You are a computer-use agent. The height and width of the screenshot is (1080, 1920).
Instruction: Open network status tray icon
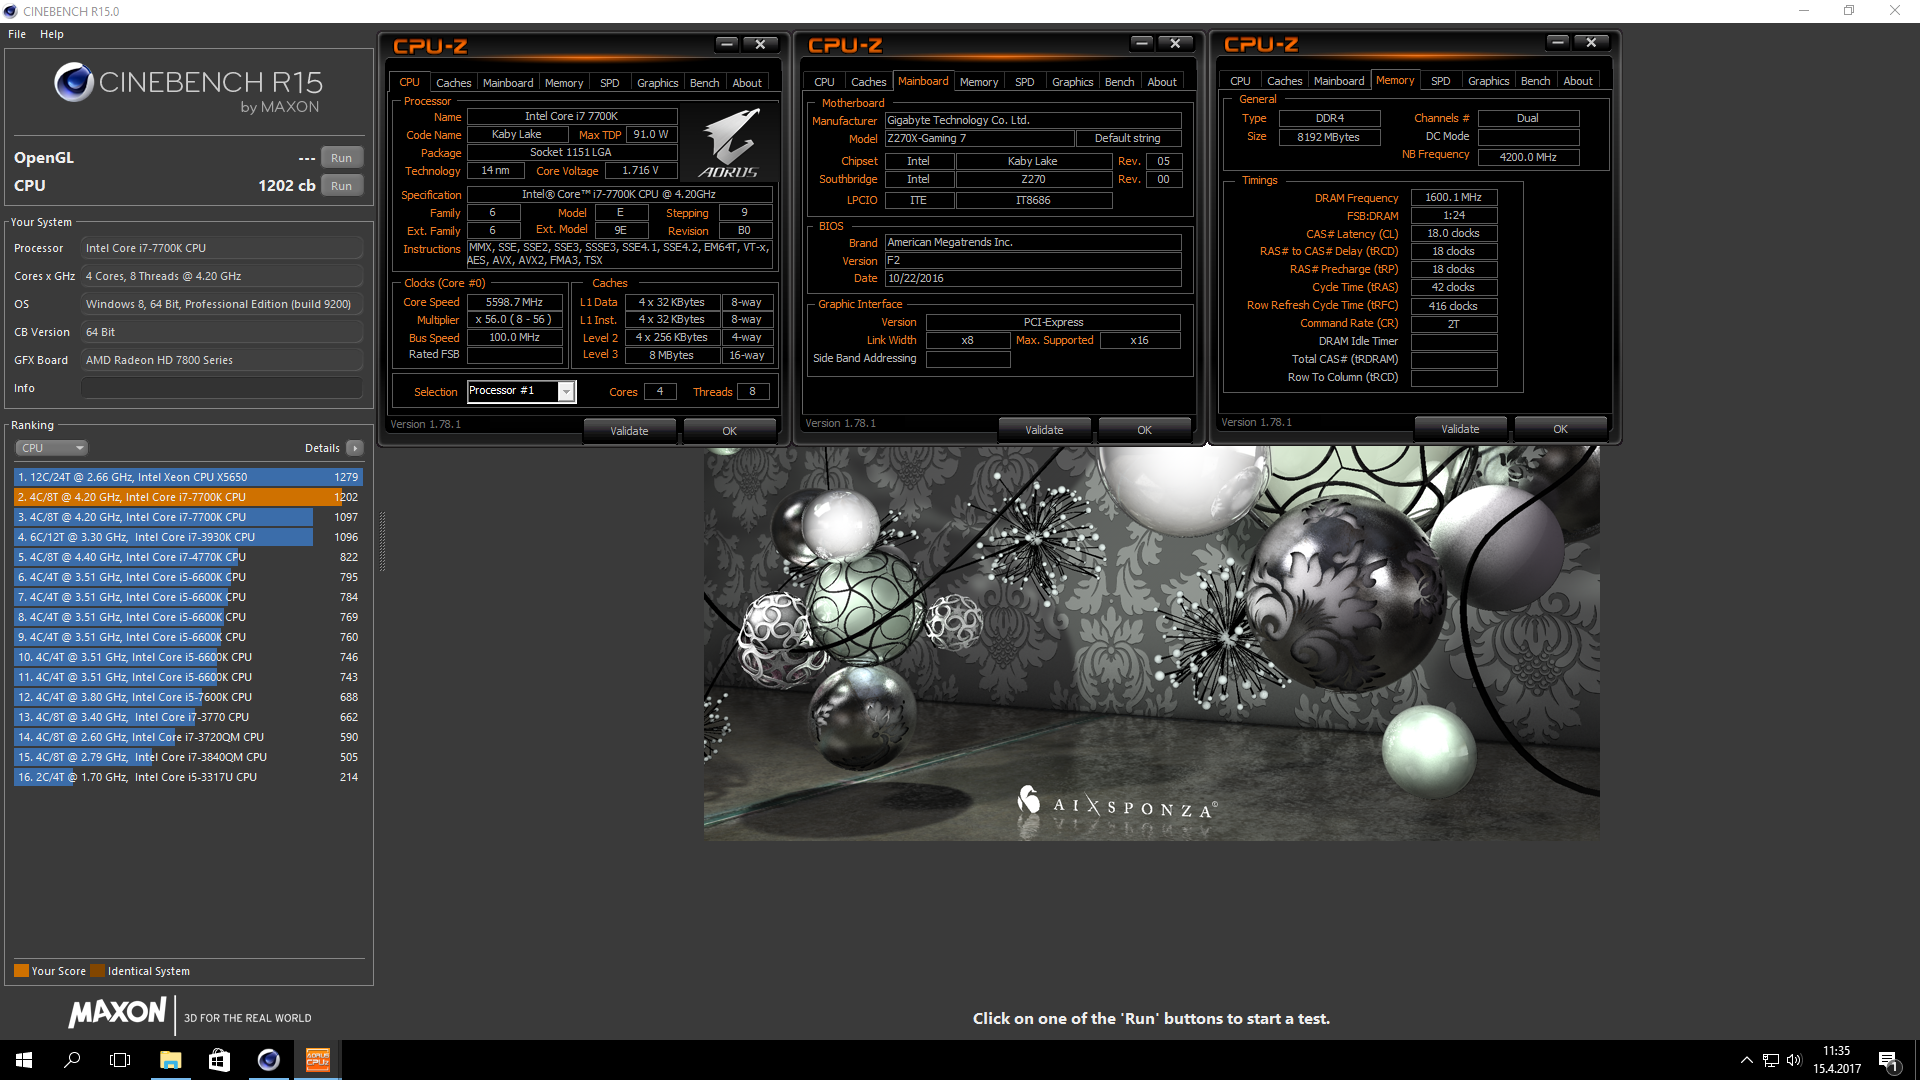(1770, 1060)
